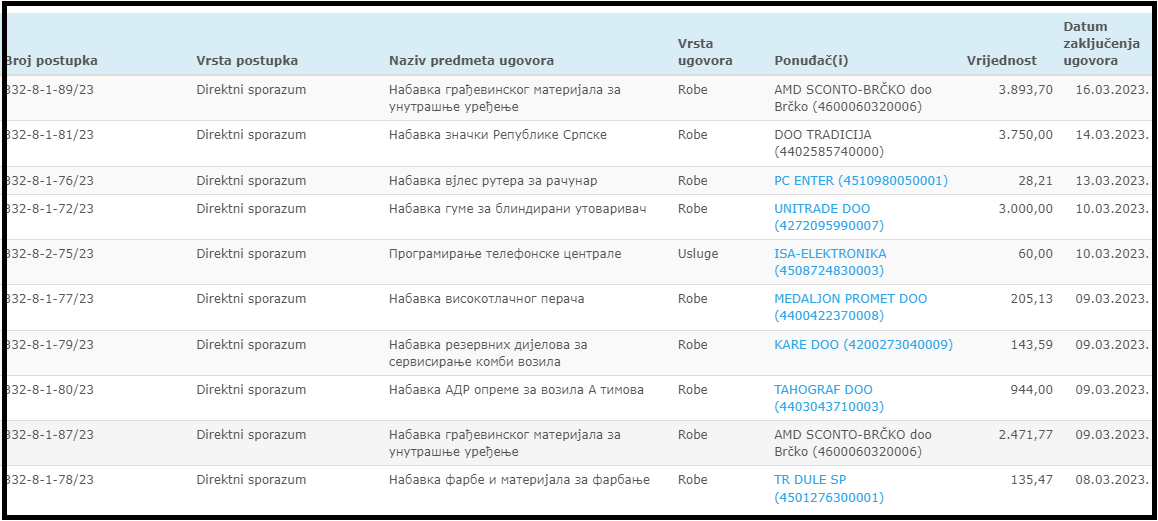Open the KARE DOO bidder link

(863, 344)
